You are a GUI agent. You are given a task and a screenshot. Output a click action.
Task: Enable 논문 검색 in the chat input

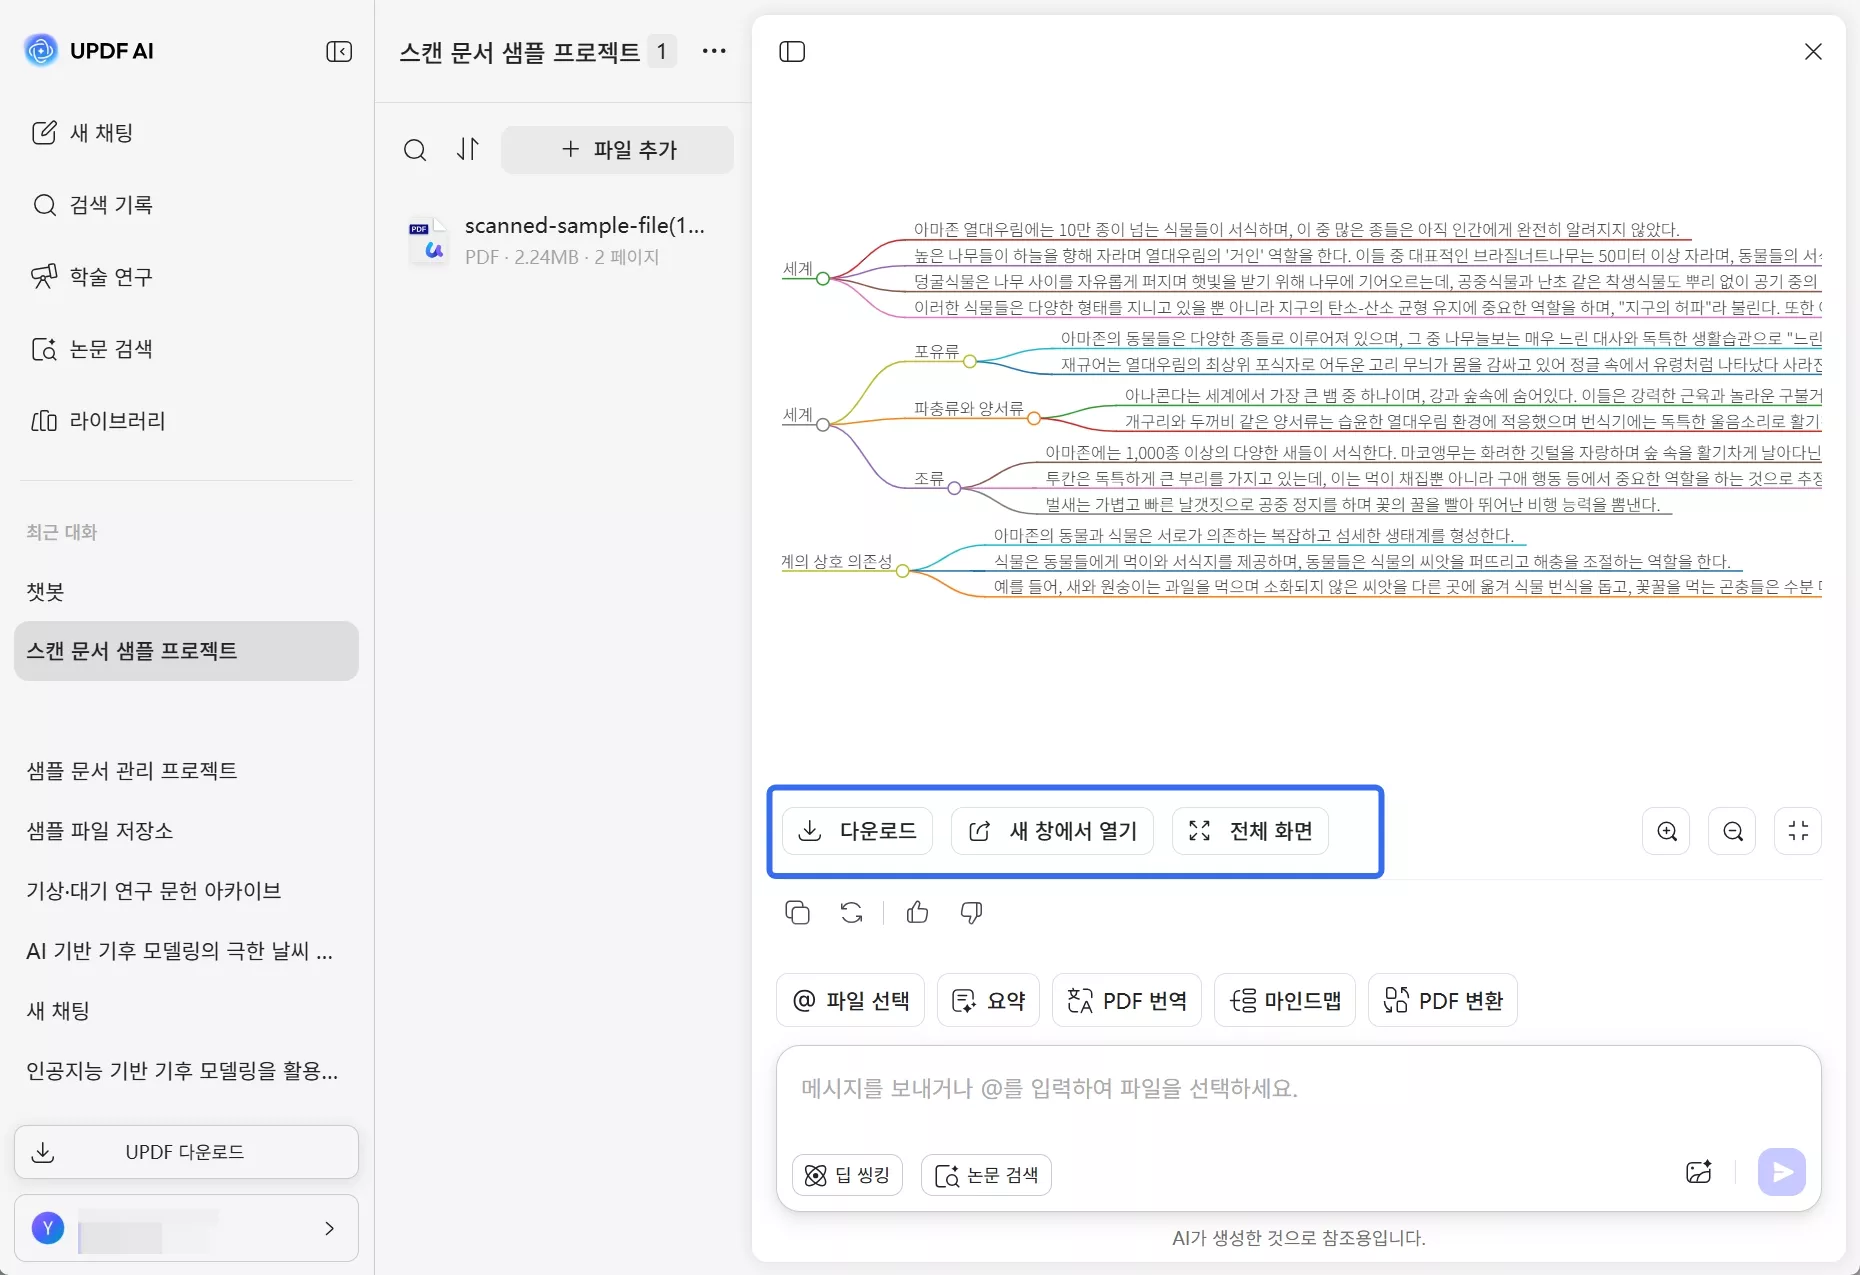(x=986, y=1175)
